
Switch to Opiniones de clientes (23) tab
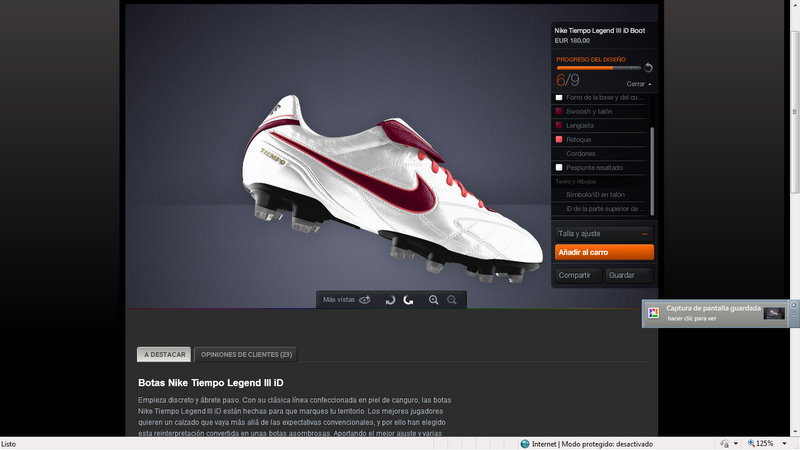coord(246,355)
